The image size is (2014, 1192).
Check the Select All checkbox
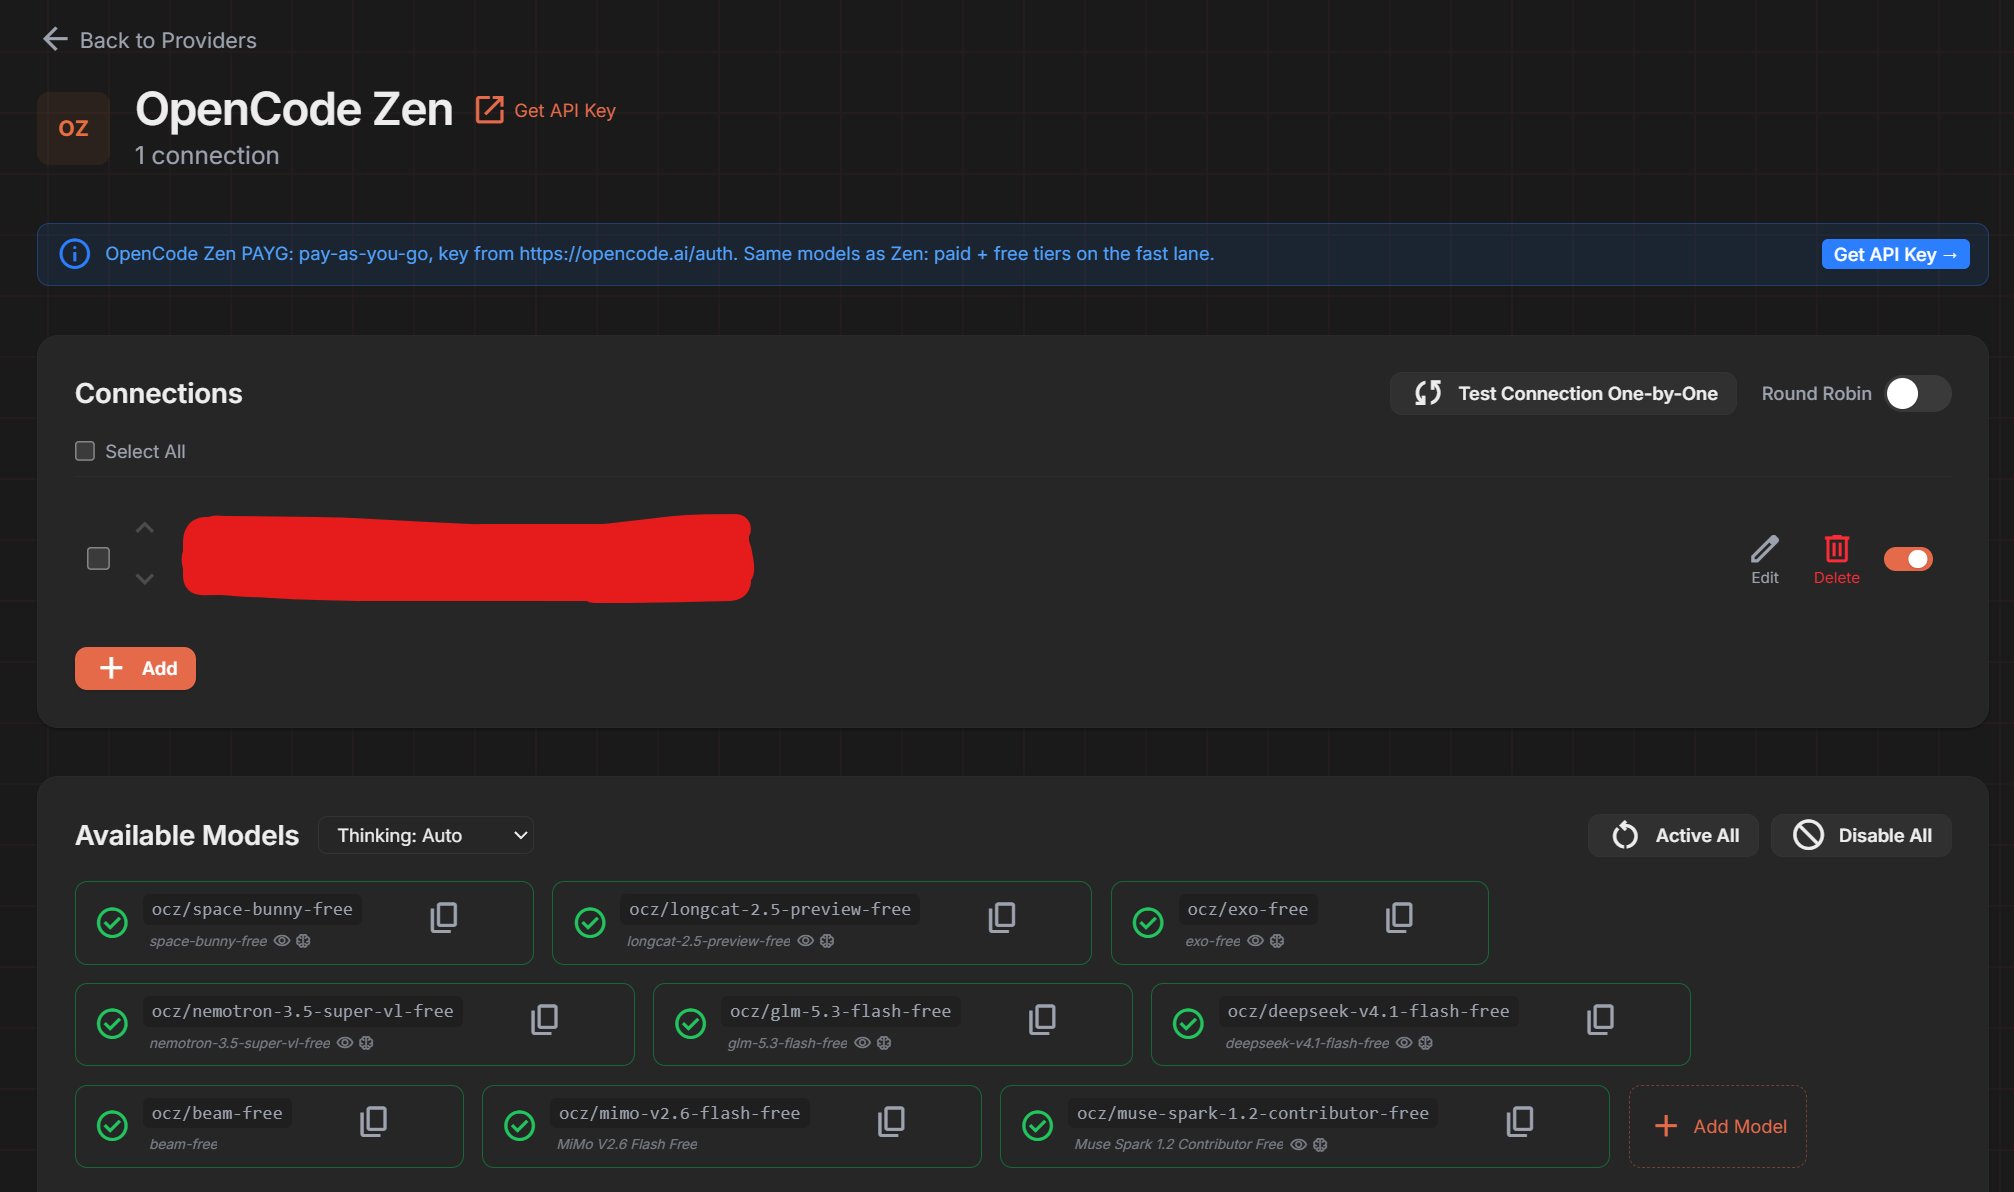point(85,451)
